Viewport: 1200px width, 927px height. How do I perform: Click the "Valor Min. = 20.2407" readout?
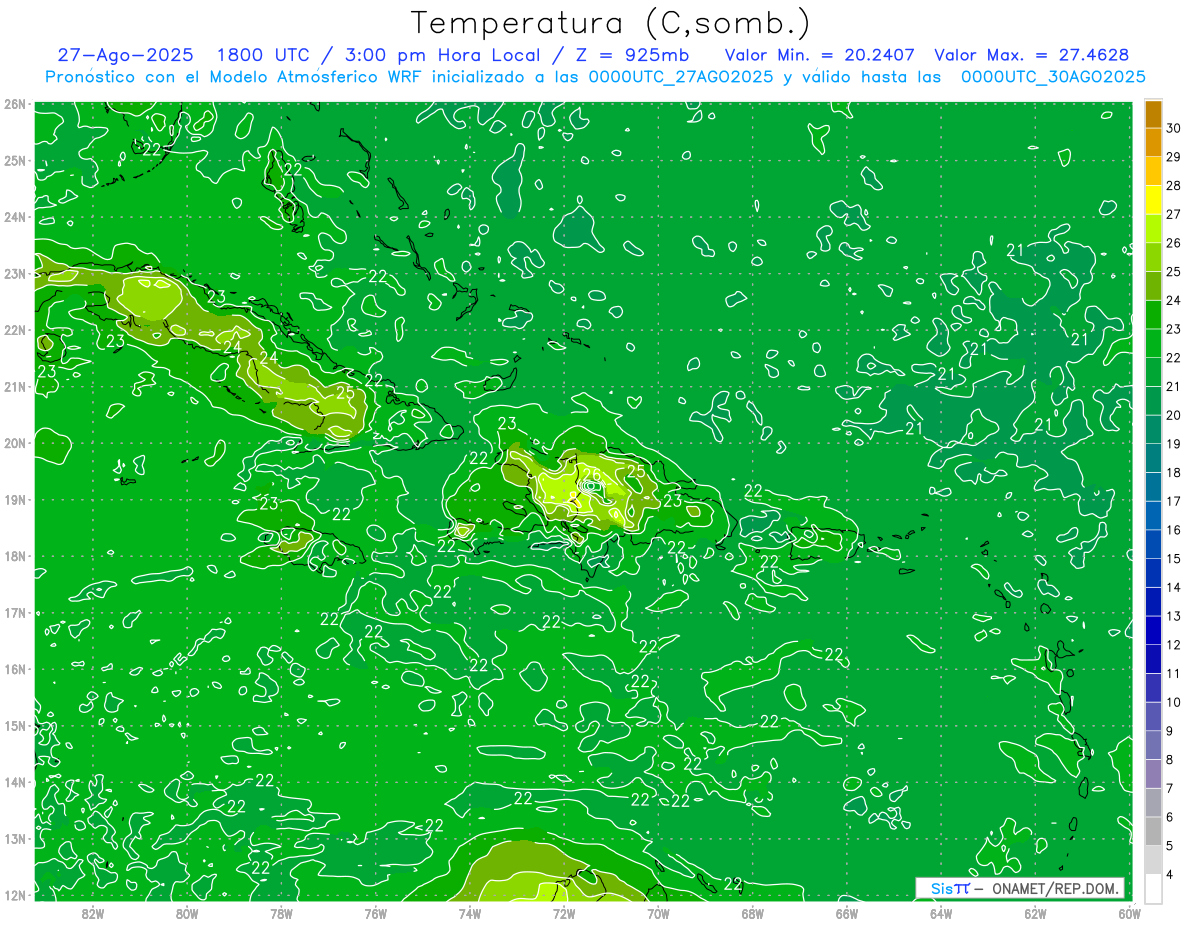(x=818, y=55)
